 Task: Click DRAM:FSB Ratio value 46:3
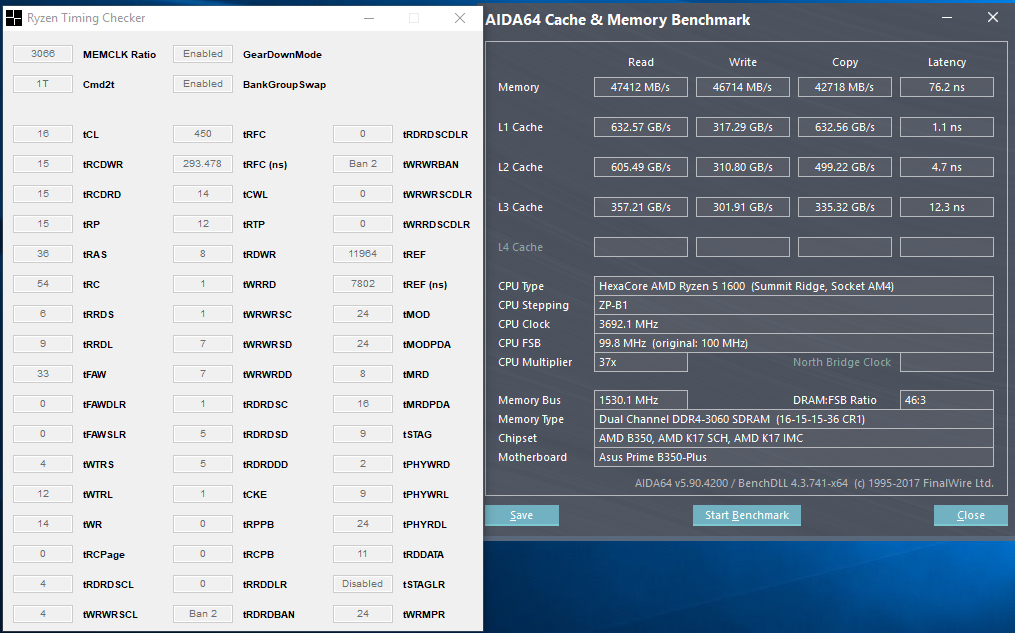tap(947, 400)
